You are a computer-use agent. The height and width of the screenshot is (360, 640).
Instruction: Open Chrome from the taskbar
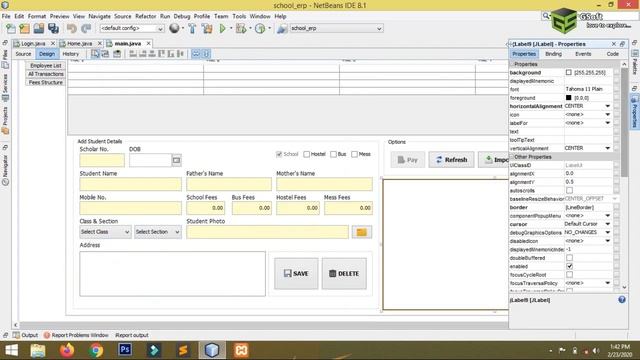click(96, 350)
